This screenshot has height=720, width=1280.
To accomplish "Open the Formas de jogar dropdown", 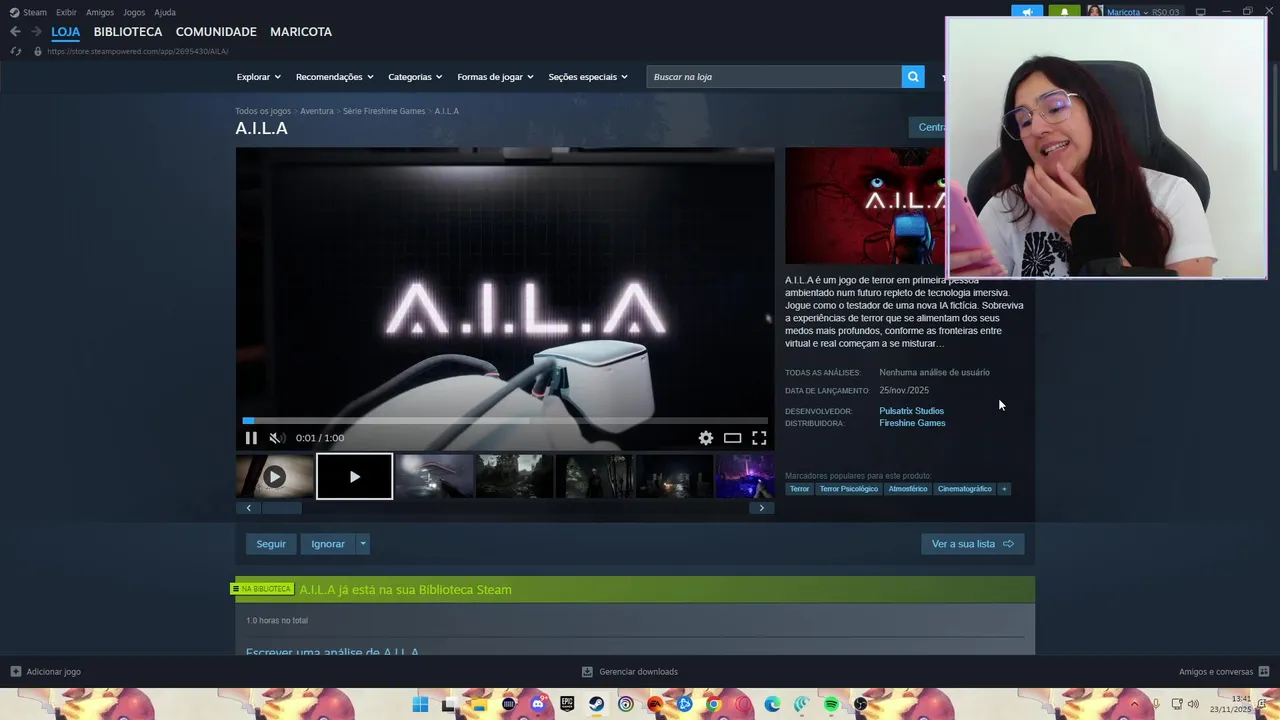I will click(496, 77).
